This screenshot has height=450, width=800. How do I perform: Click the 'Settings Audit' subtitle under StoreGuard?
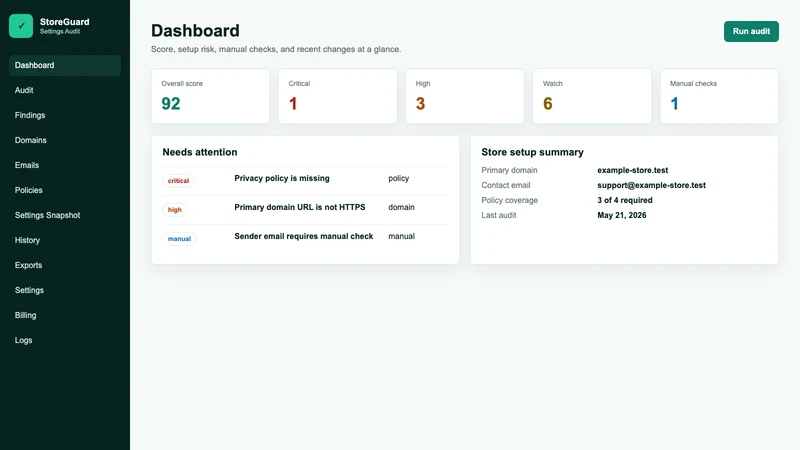(60, 32)
